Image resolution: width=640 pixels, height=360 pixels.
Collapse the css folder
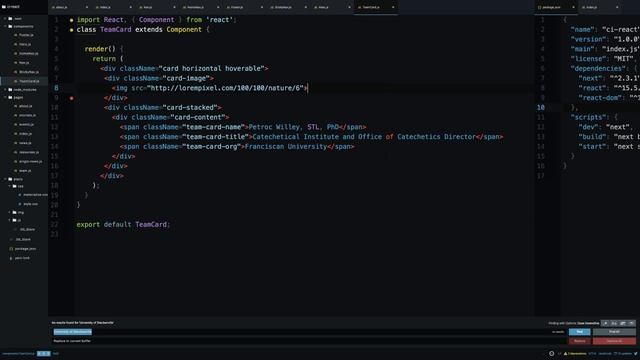(x=9, y=186)
